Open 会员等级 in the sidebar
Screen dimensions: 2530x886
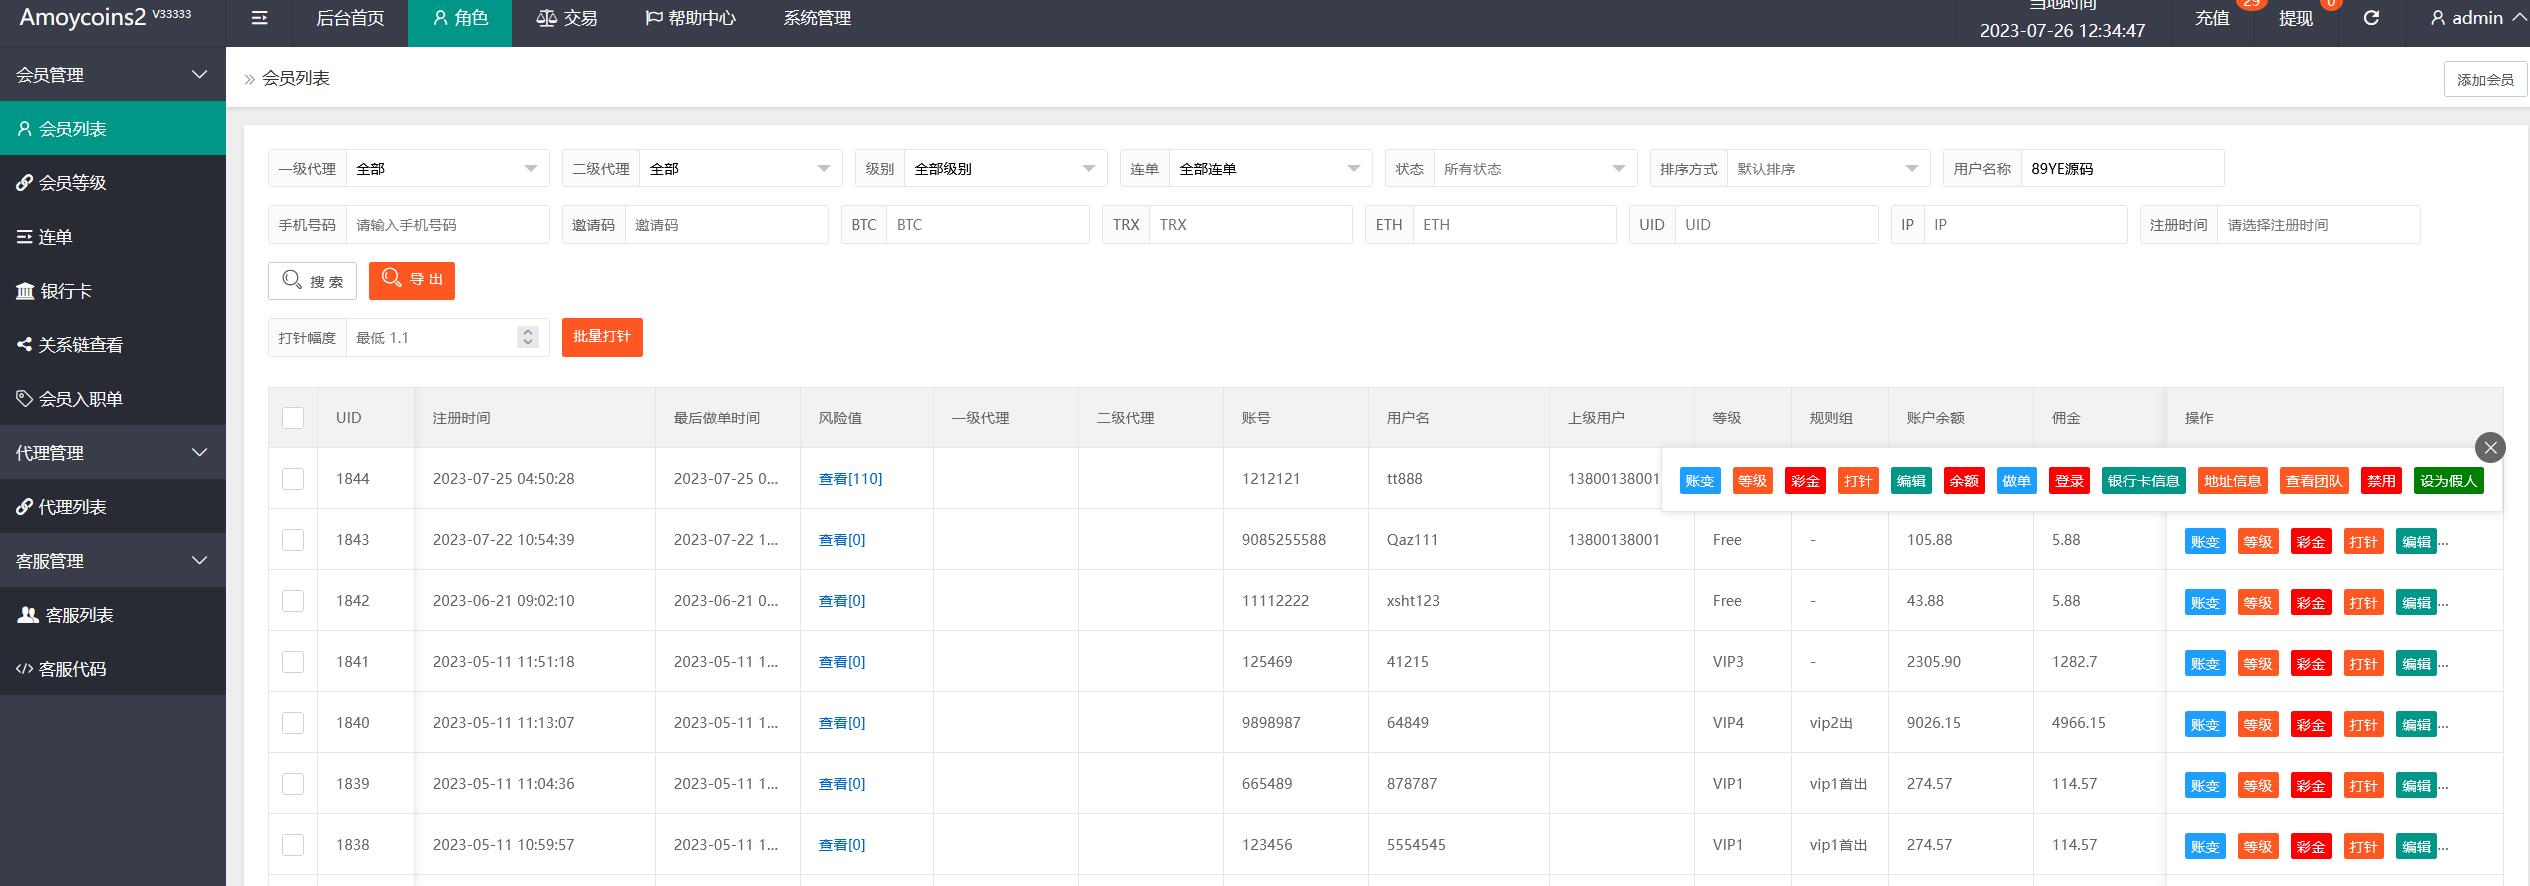(x=72, y=183)
